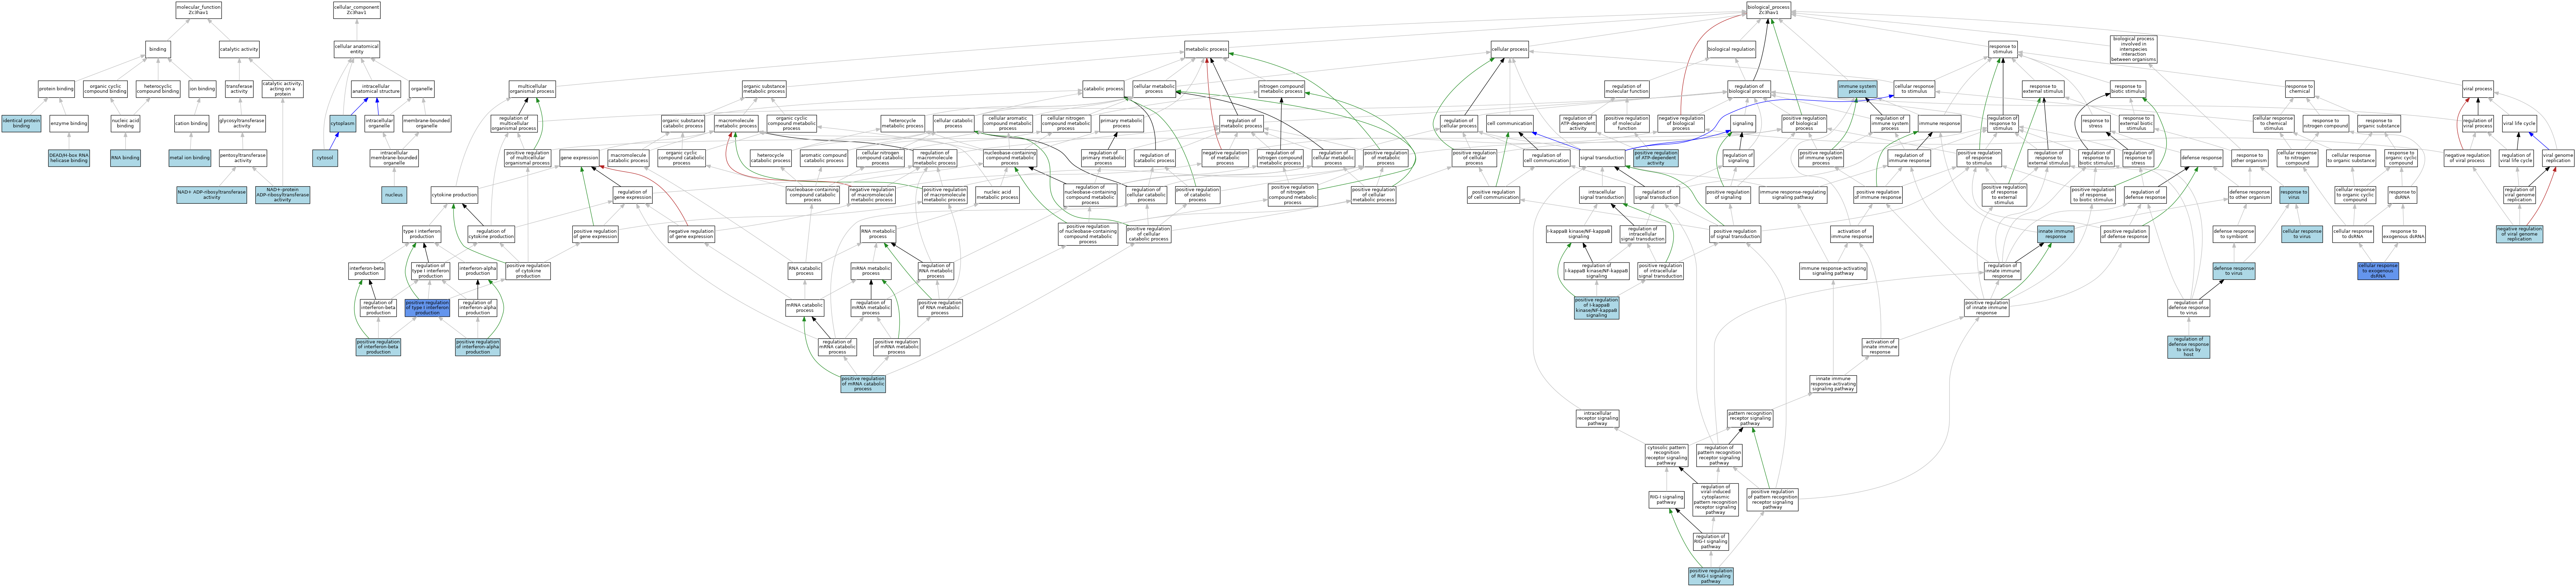Select 'positive regulation of interferon-alpha production' node
Viewport: 2576px width, 587px height.
tap(478, 347)
